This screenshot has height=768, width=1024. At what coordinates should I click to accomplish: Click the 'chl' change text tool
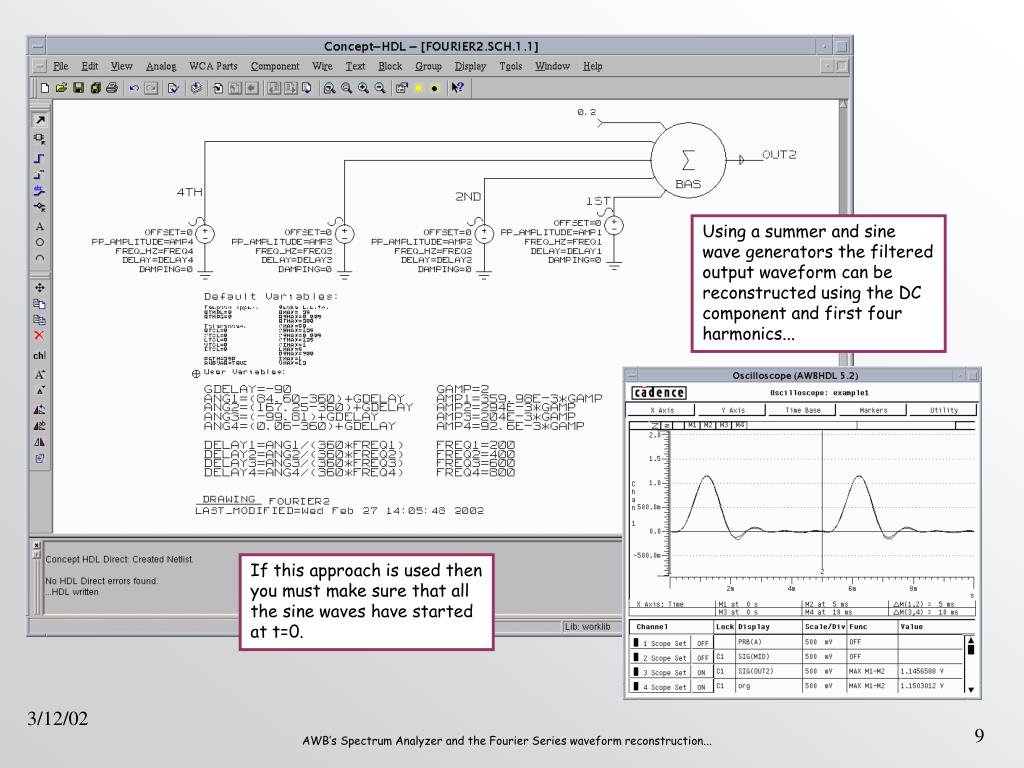[x=40, y=355]
